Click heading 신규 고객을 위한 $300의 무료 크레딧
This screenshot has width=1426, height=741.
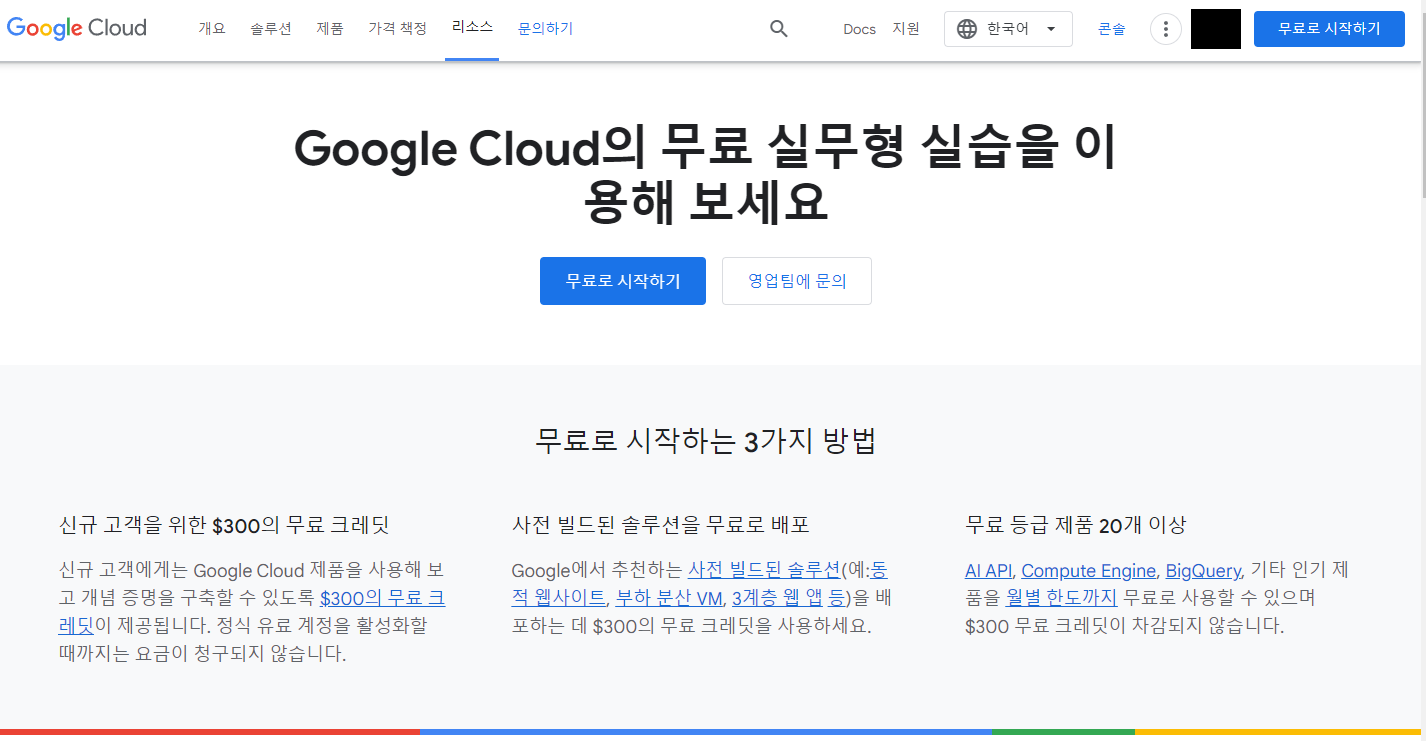pos(224,525)
